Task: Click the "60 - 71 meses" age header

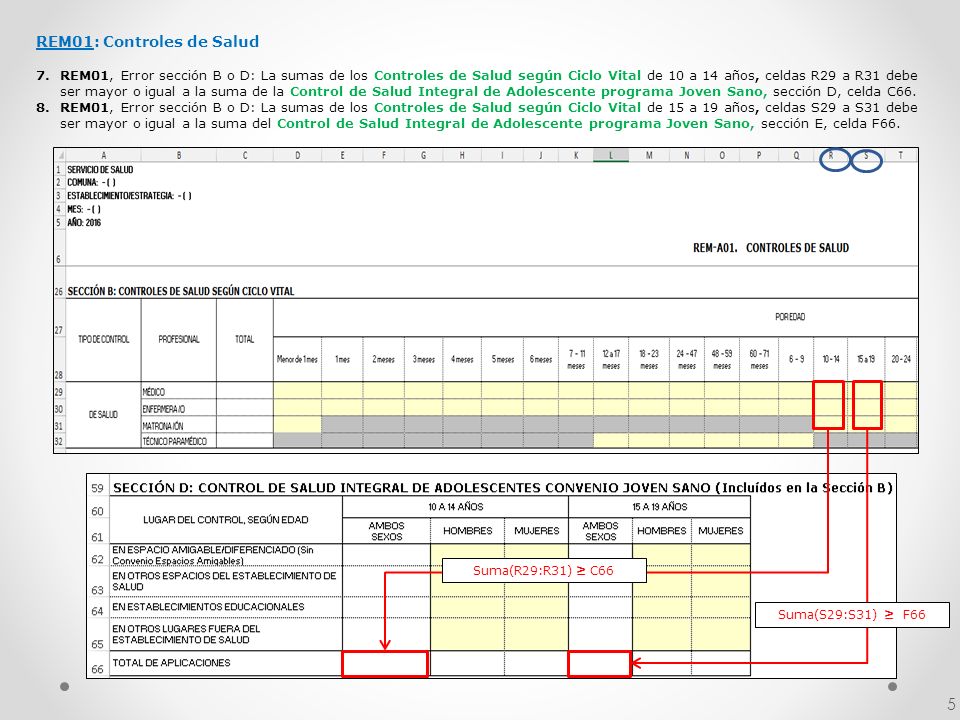Action: click(x=759, y=359)
